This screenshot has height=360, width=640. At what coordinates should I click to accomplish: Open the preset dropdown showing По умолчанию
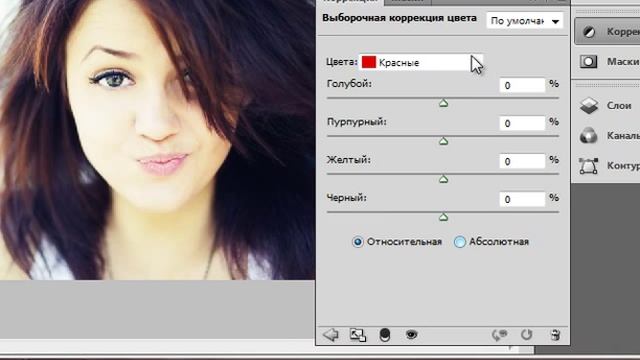(524, 20)
